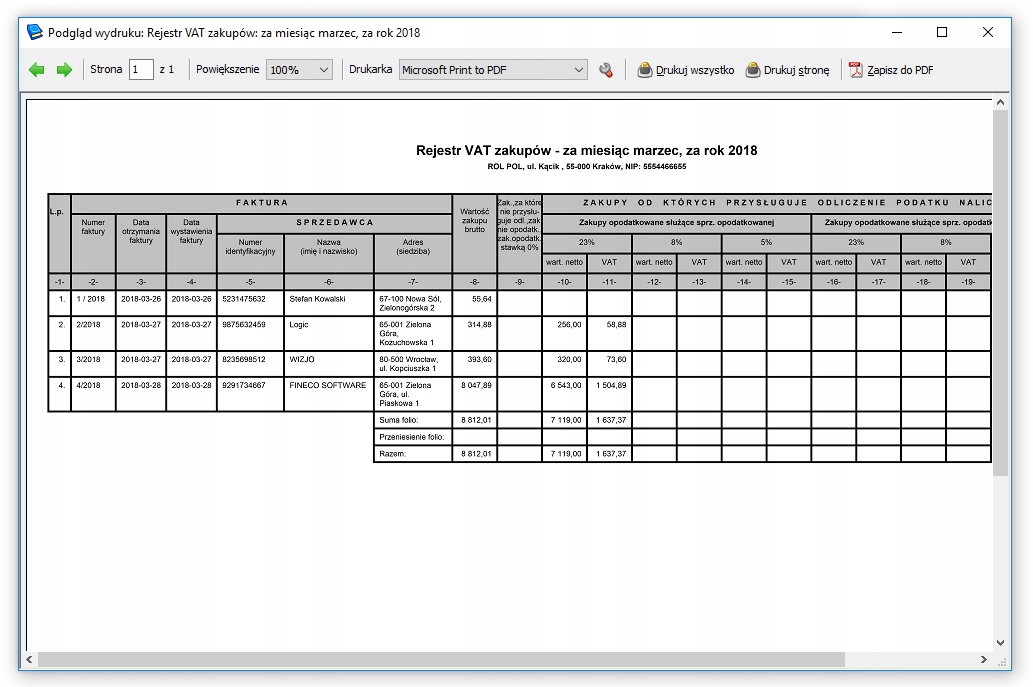This screenshot has height=687, width=1033.
Task: Click Drukuj stronę to print current page
Action: 787,70
